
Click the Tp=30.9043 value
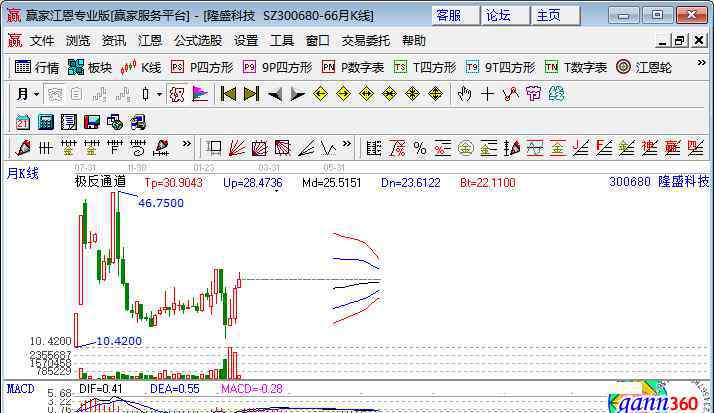[x=173, y=183]
